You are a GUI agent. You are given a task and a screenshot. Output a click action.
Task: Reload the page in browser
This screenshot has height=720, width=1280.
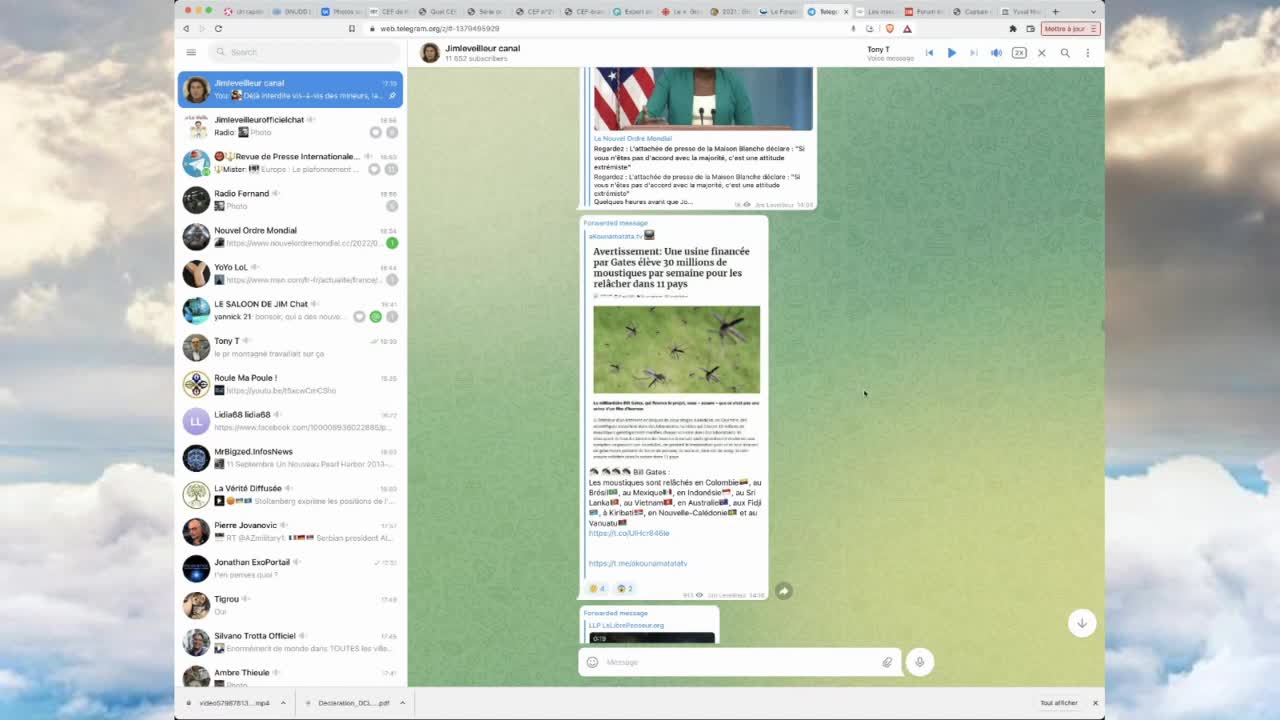click(218, 28)
